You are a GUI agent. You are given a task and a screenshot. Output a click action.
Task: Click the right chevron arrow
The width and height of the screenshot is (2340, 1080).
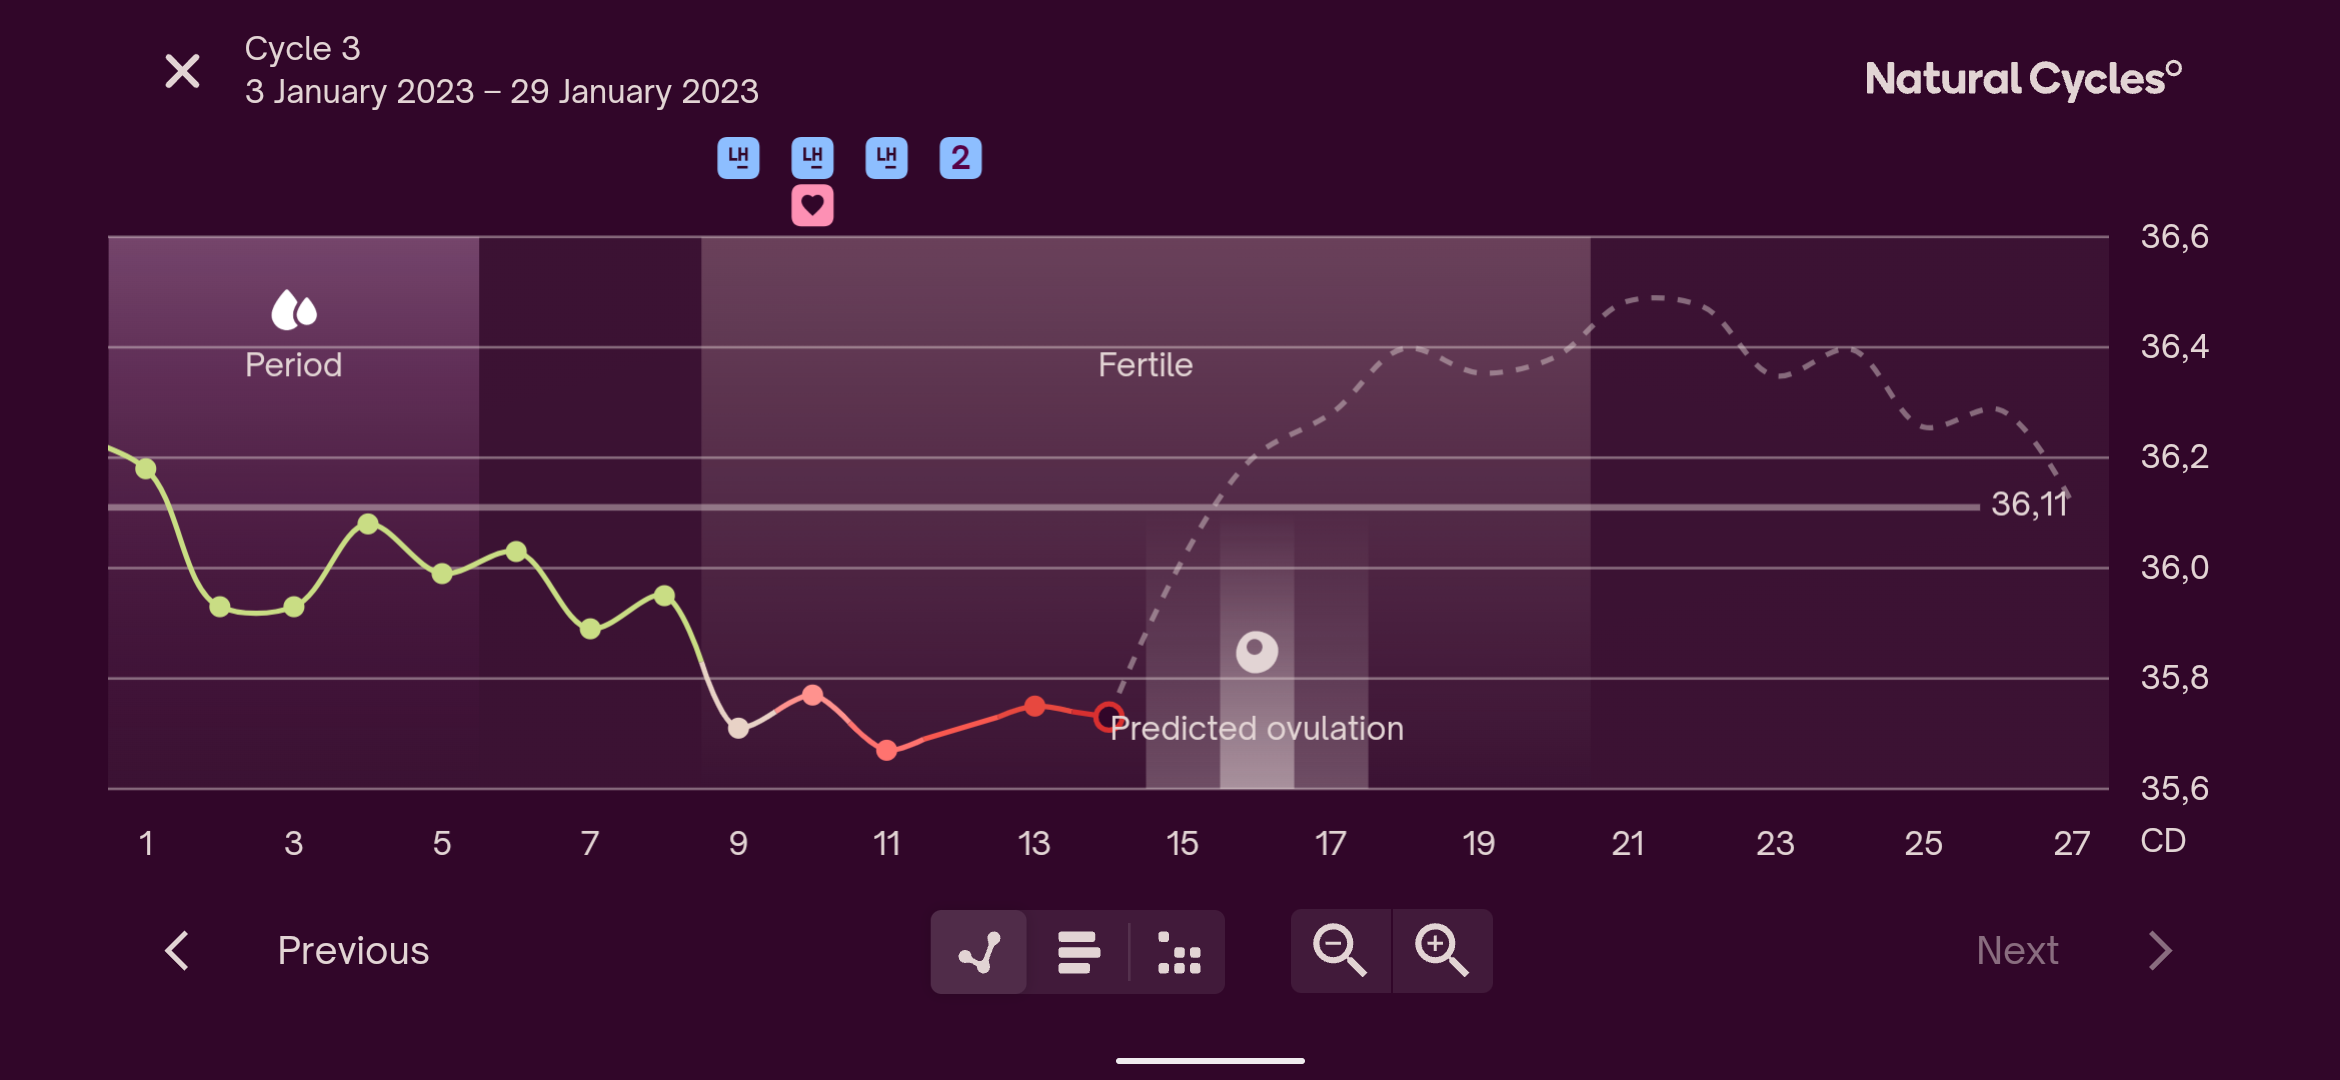[x=2160, y=951]
